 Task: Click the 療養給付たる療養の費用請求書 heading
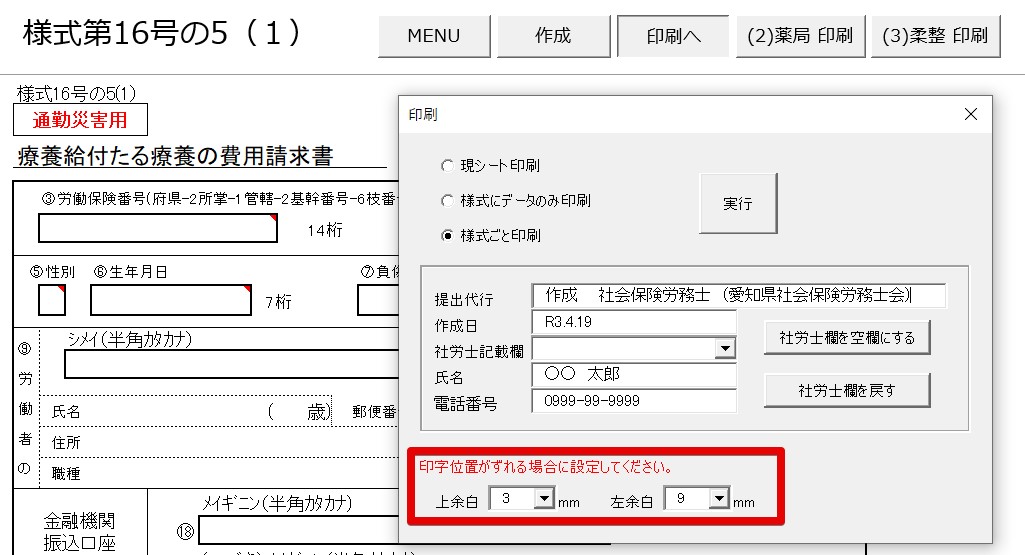(175, 156)
